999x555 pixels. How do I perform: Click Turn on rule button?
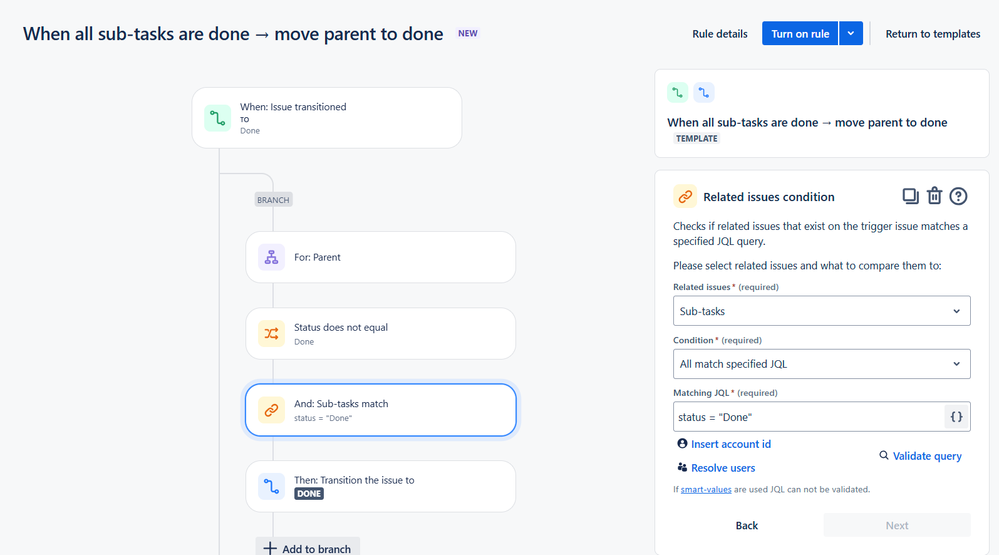click(800, 33)
